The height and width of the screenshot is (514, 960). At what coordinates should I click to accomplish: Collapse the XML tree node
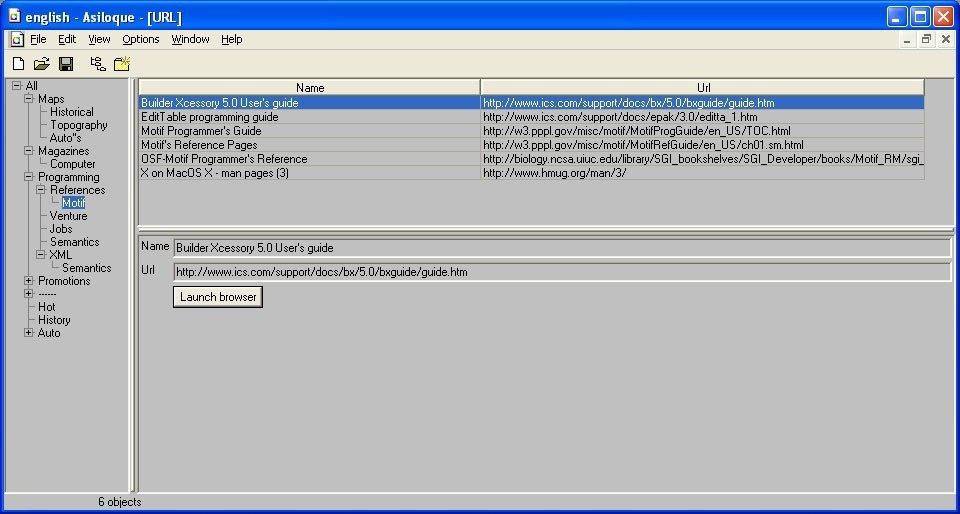pos(41,255)
